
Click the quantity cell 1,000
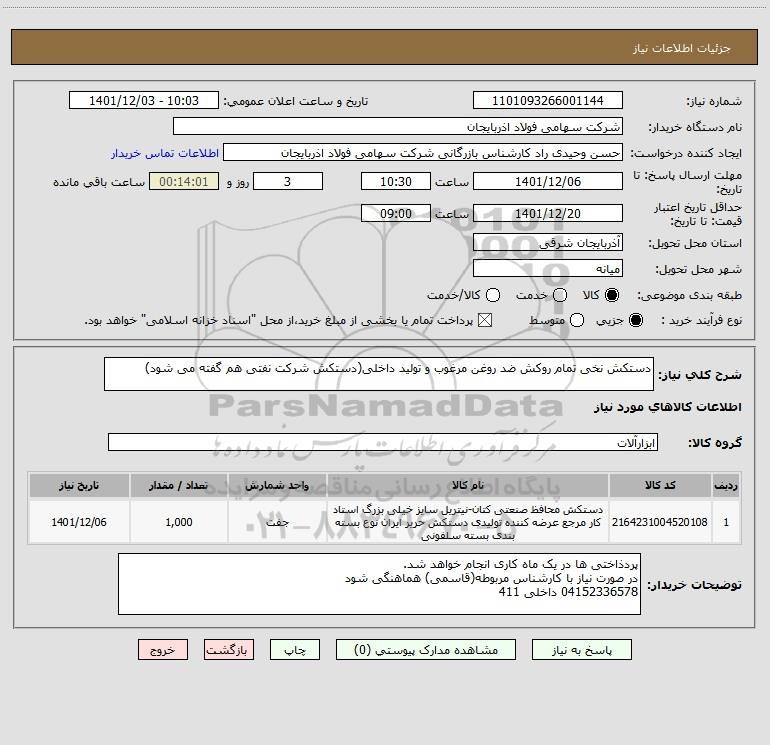coord(179,522)
